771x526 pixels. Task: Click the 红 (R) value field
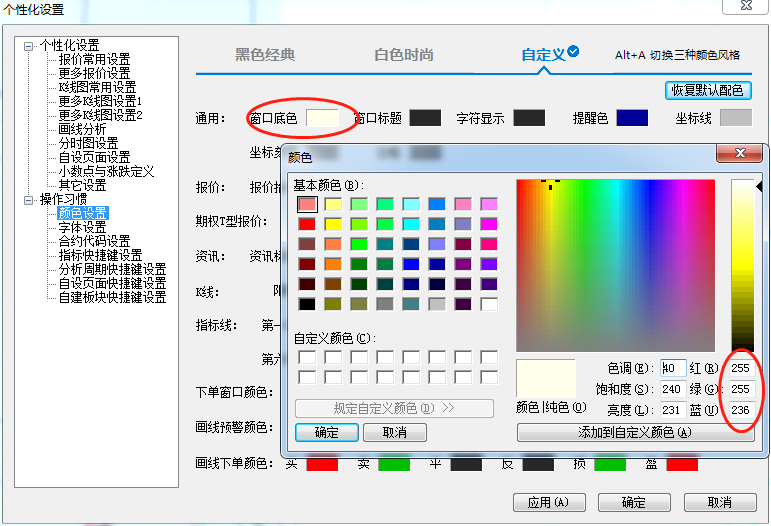tap(741, 368)
